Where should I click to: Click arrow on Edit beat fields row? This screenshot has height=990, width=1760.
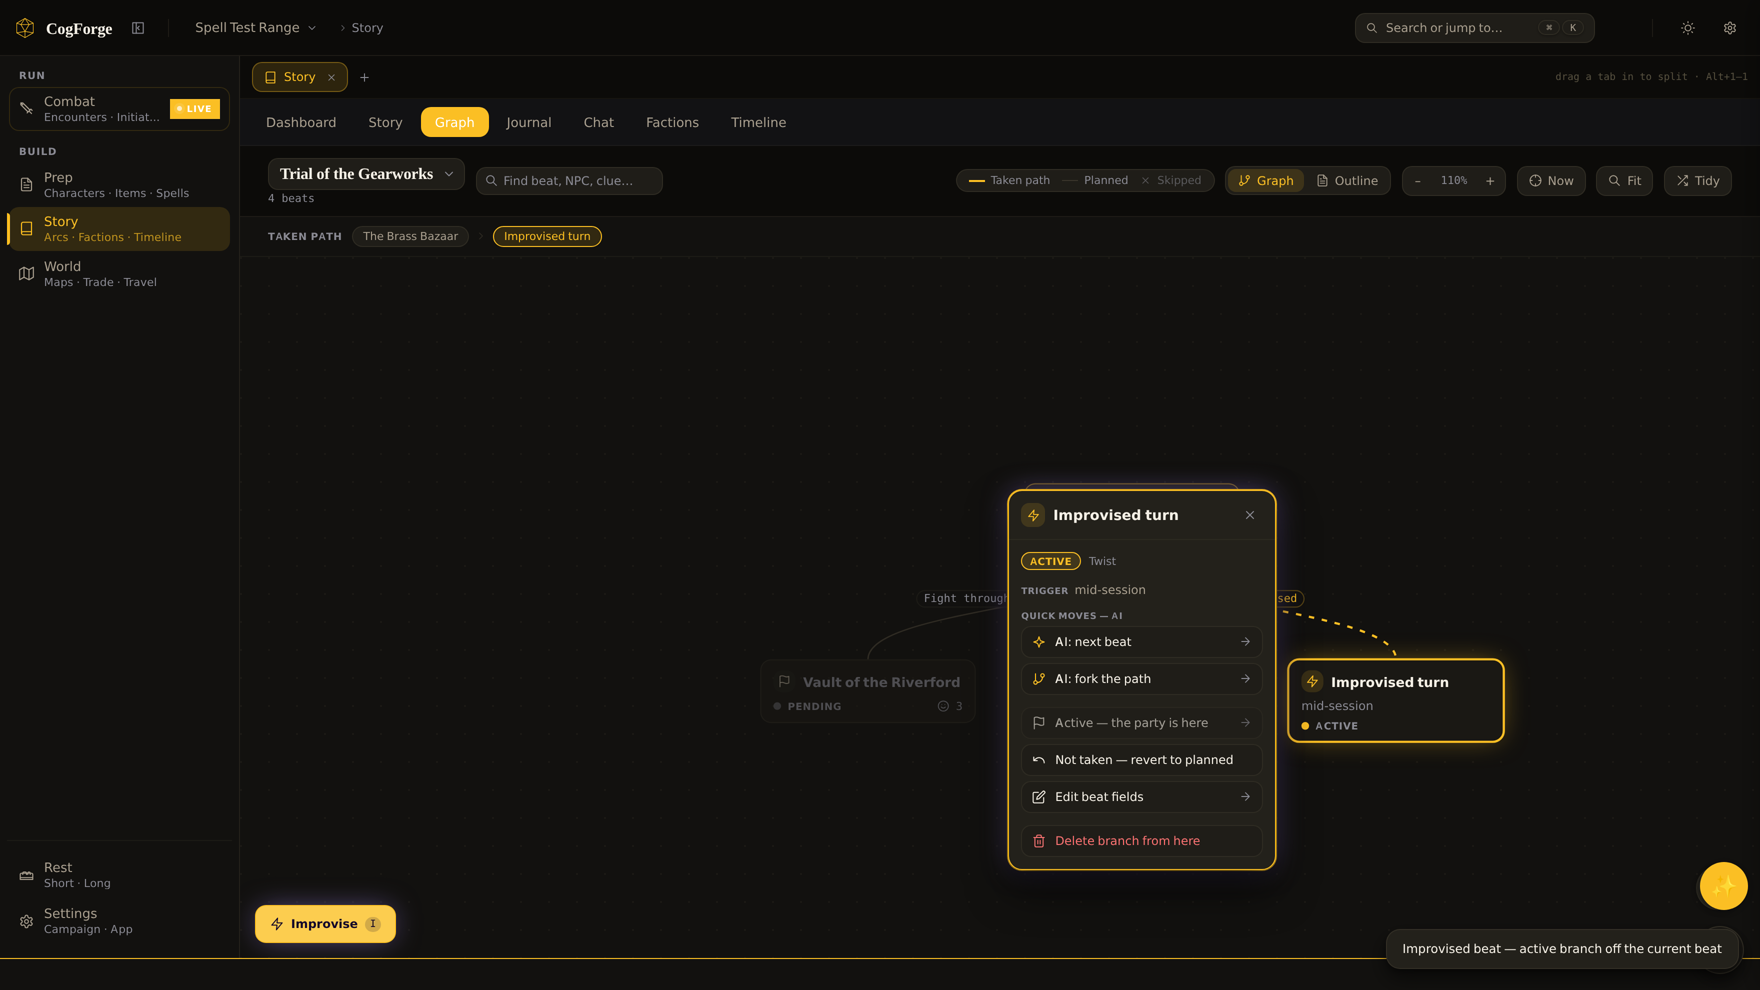tap(1245, 798)
